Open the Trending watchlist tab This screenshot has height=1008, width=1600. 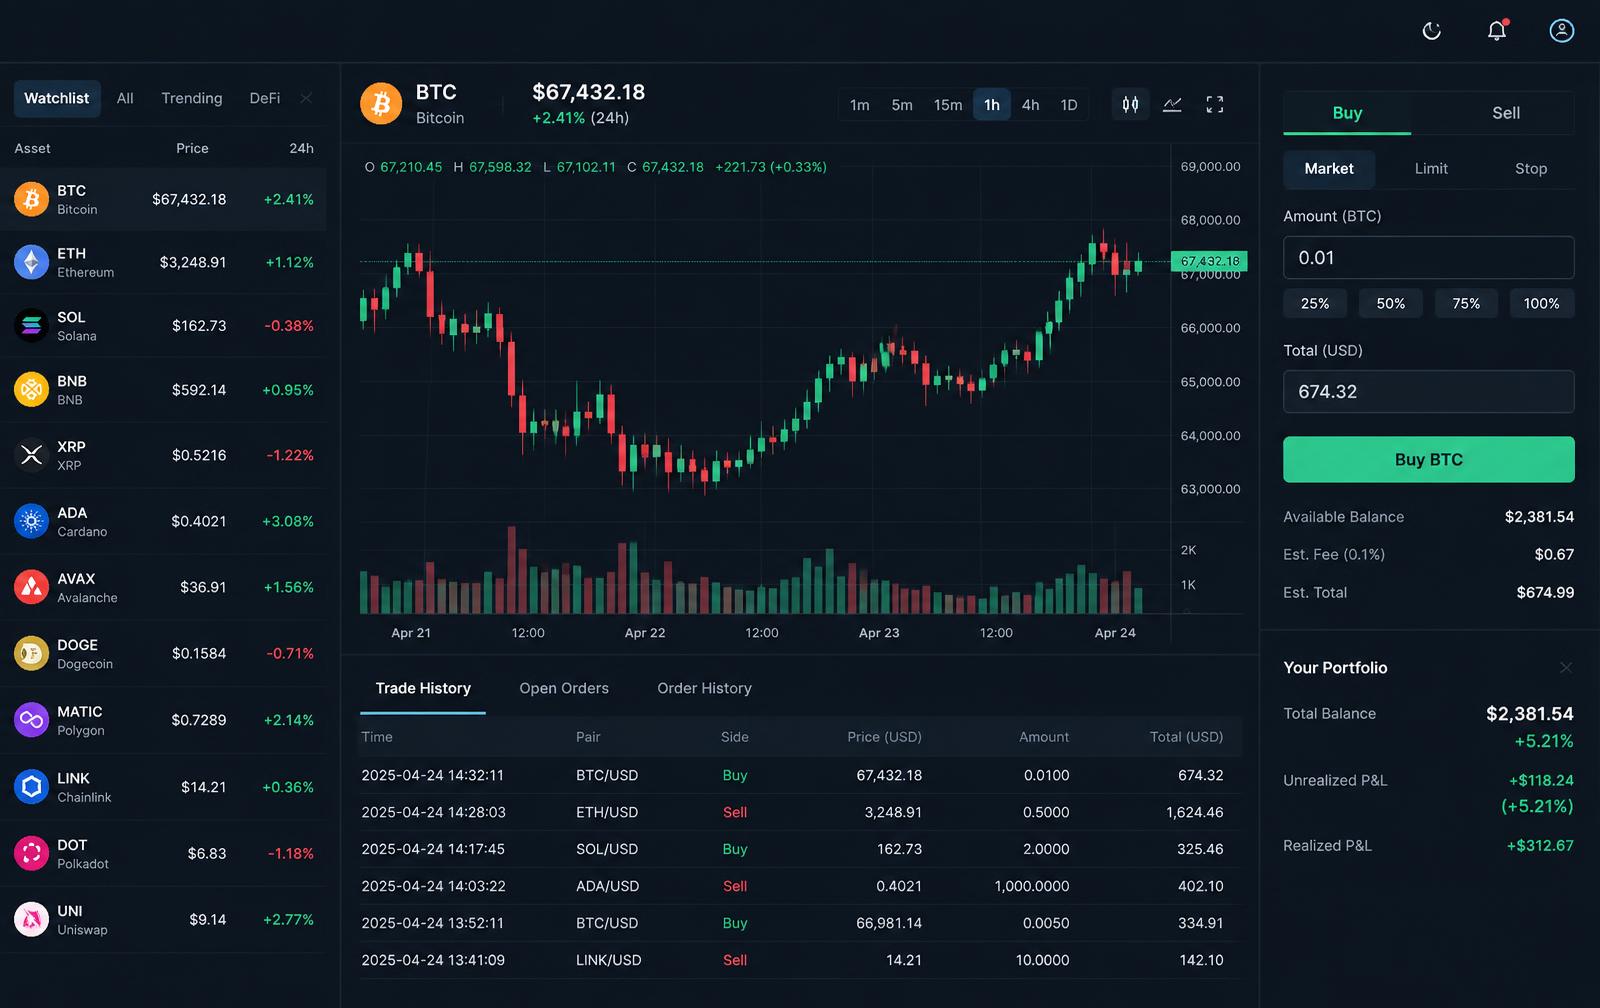(x=192, y=98)
